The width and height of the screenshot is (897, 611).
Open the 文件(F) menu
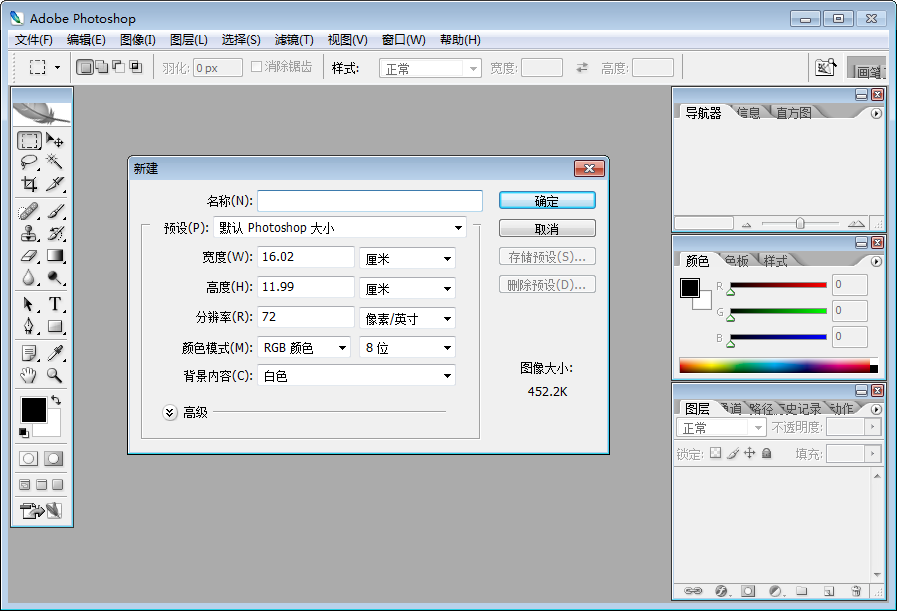[34, 39]
